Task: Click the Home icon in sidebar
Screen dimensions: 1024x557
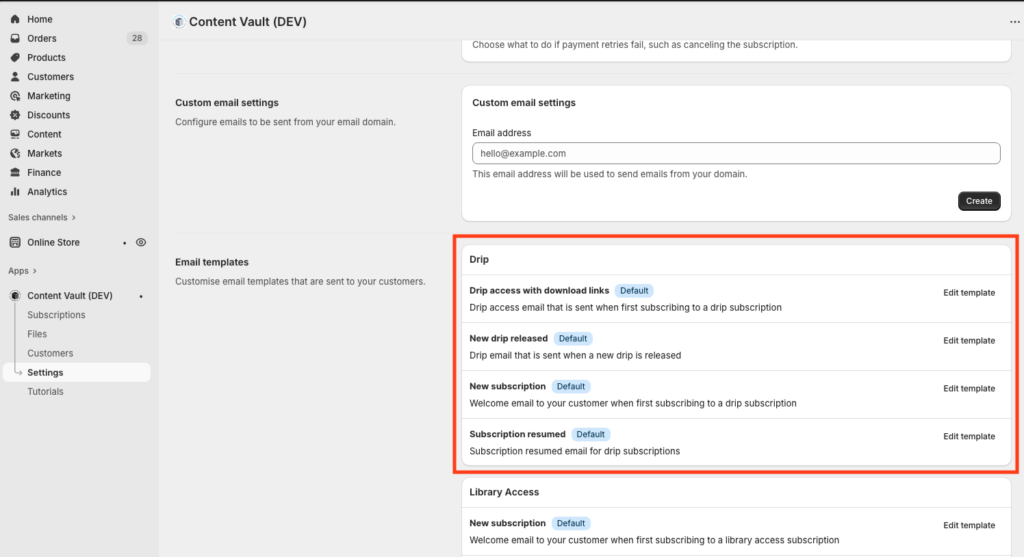Action: (x=15, y=20)
